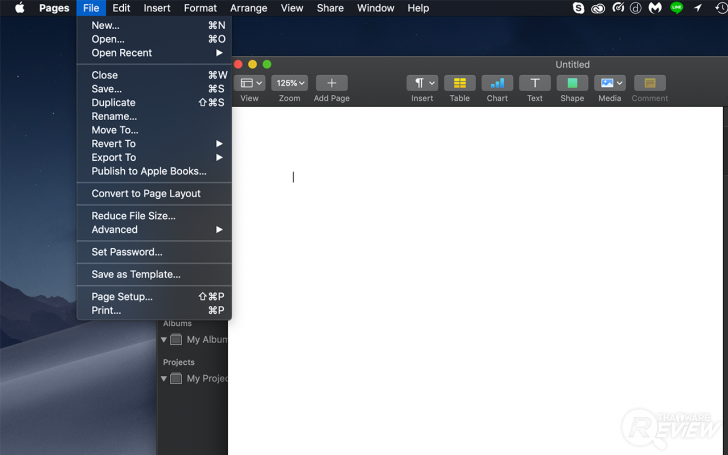This screenshot has width=728, height=455.
Task: Open Skype in the menu bar
Action: coord(578,8)
